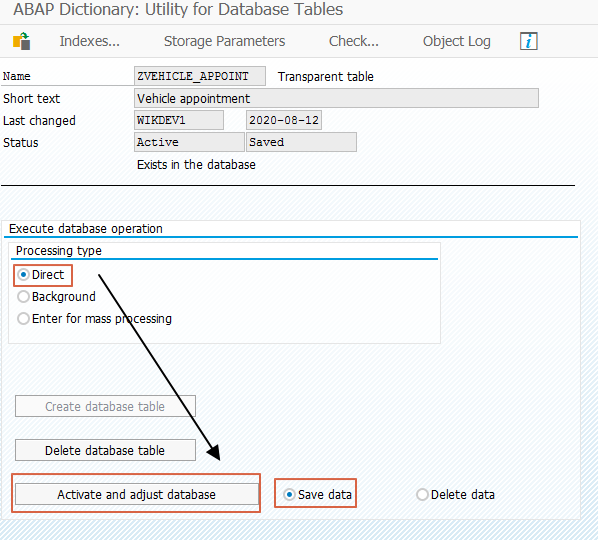The width and height of the screenshot is (598, 540).
Task: Open Indexes... from the toolbar
Action: click(x=90, y=41)
